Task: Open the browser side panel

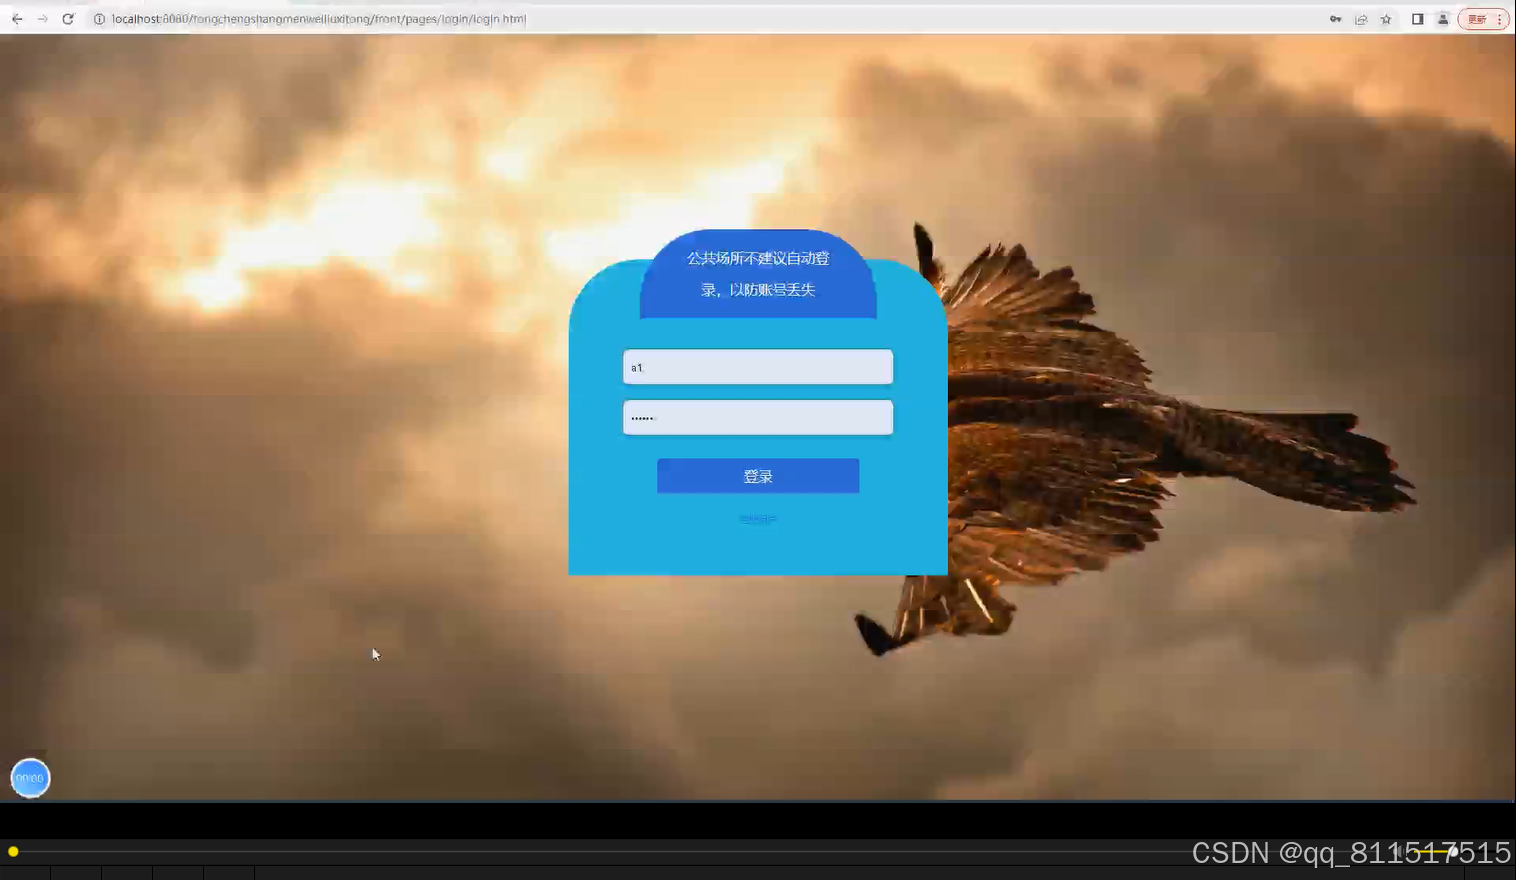Action: tap(1417, 19)
